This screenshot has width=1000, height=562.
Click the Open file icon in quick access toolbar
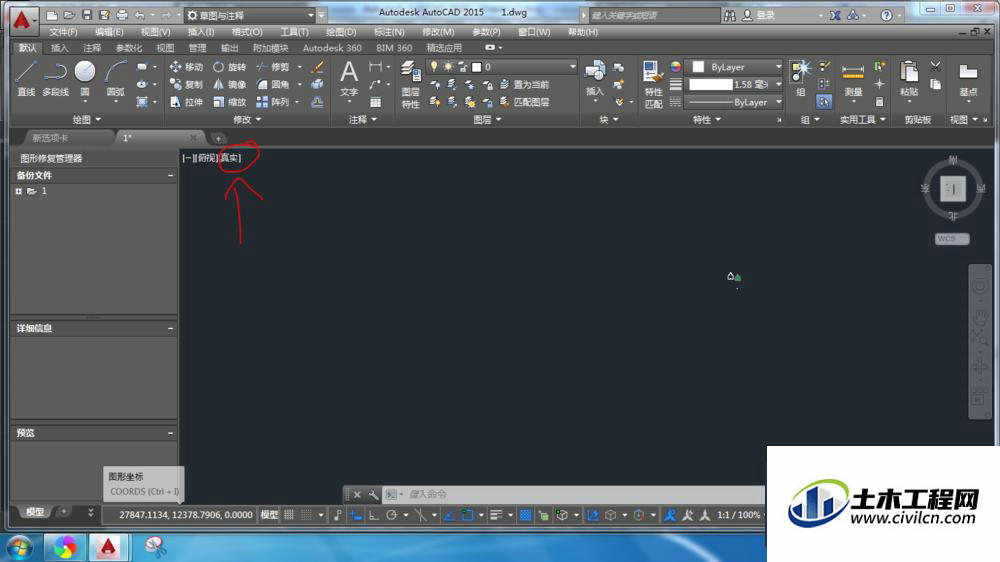click(69, 15)
